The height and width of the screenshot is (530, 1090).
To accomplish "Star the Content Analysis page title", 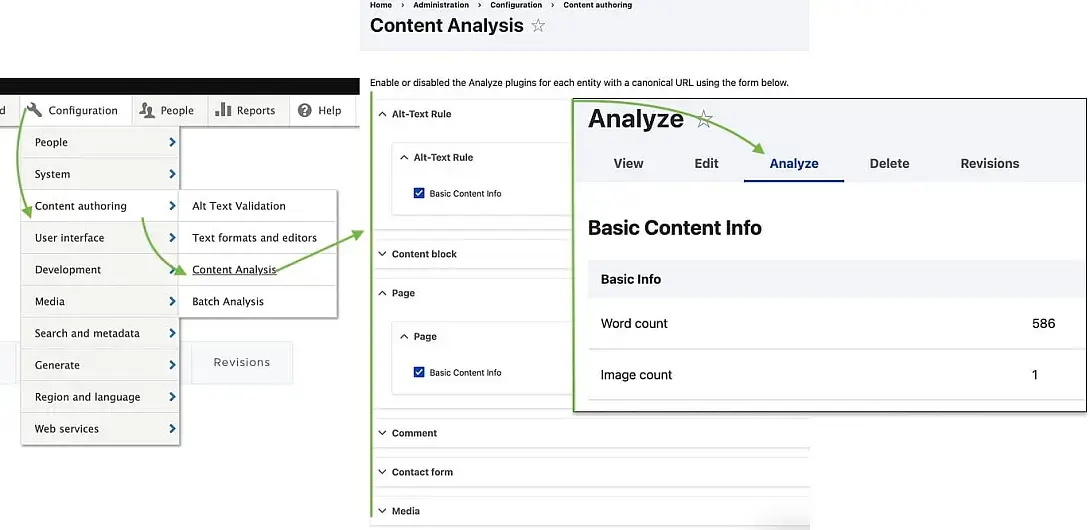I will (x=538, y=26).
